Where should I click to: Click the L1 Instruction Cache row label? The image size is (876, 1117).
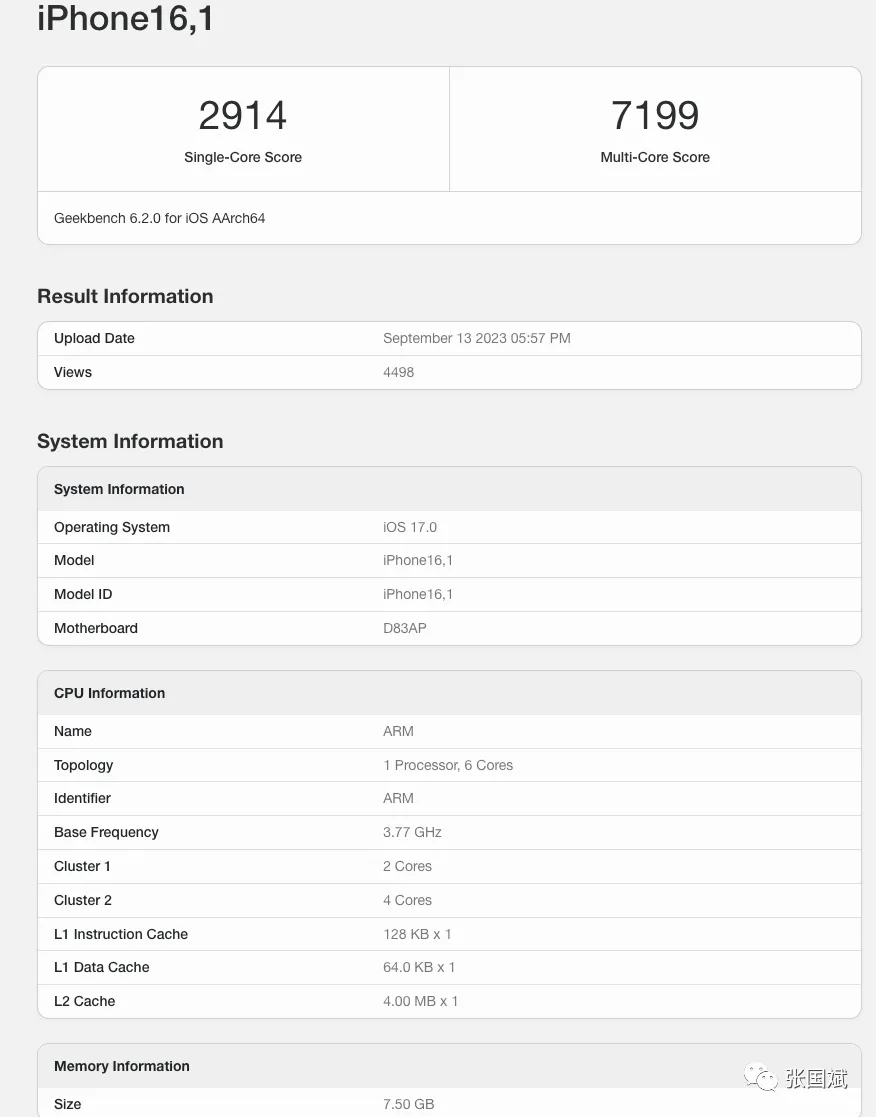click(121, 934)
